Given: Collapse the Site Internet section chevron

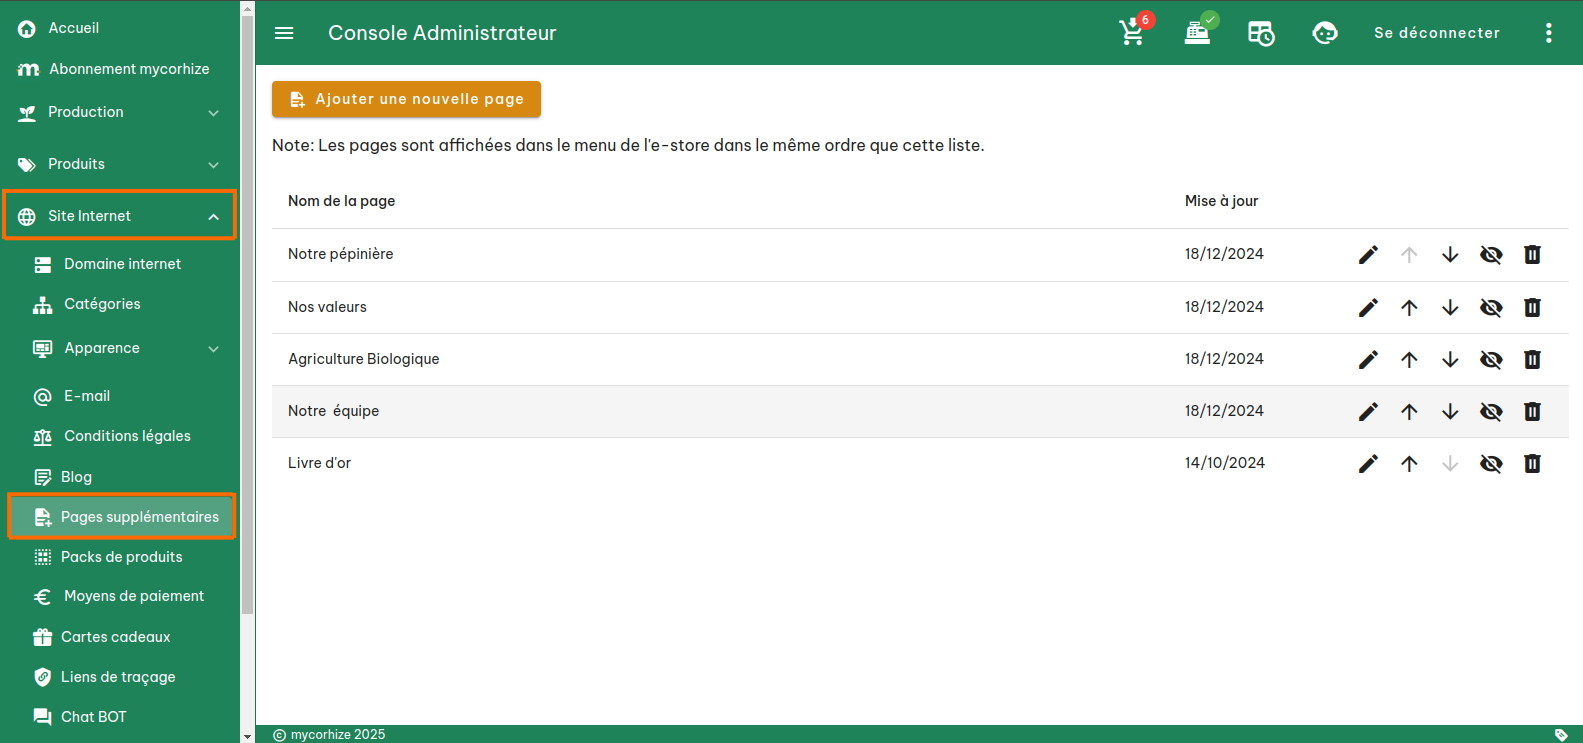Looking at the screenshot, I should 213,217.
